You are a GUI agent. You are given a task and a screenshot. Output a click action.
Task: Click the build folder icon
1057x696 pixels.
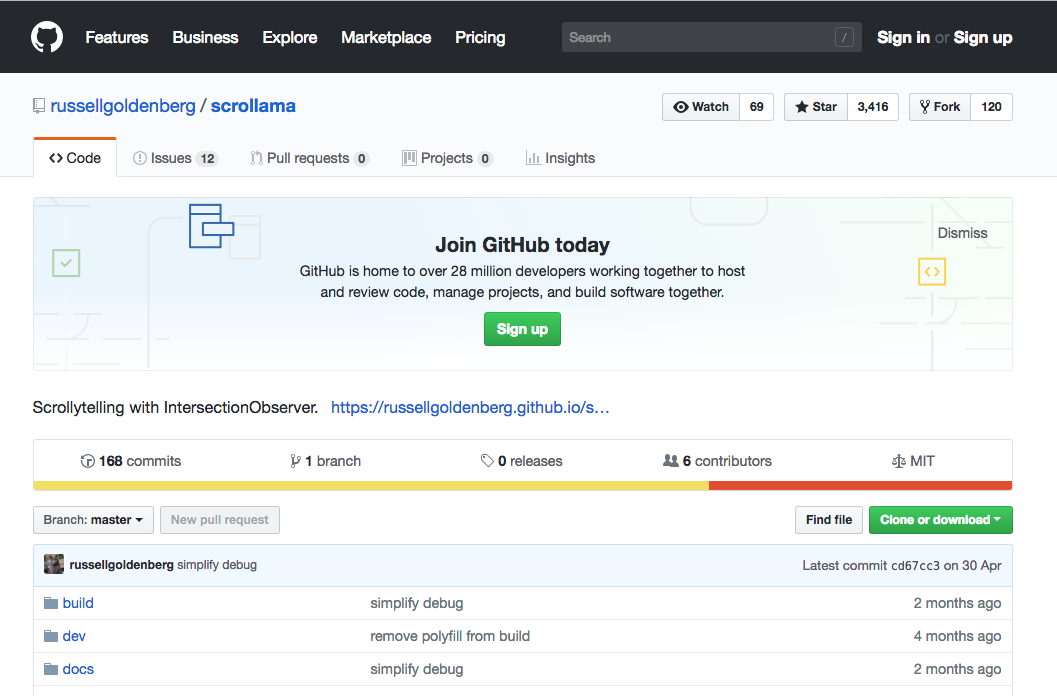51,603
